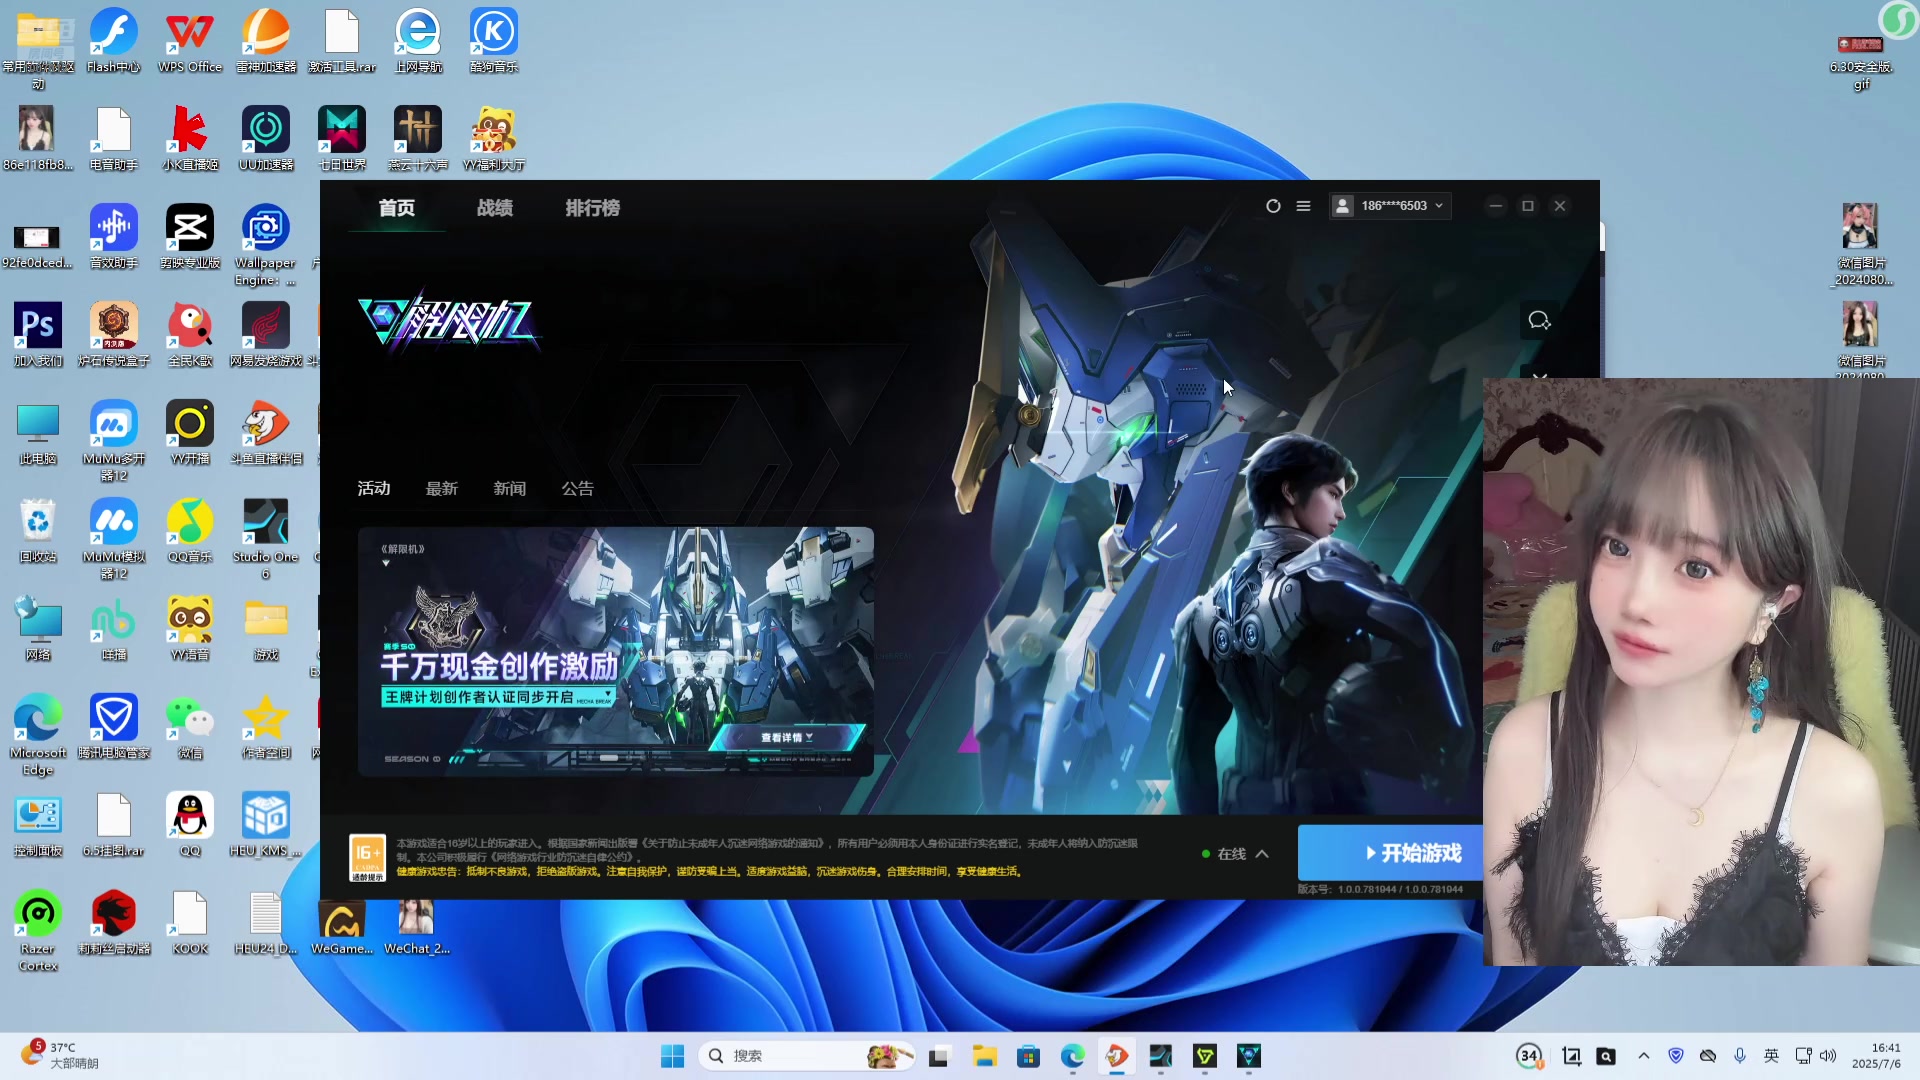
Task: Open YY福利大厅 desktop icon
Action: (494, 140)
